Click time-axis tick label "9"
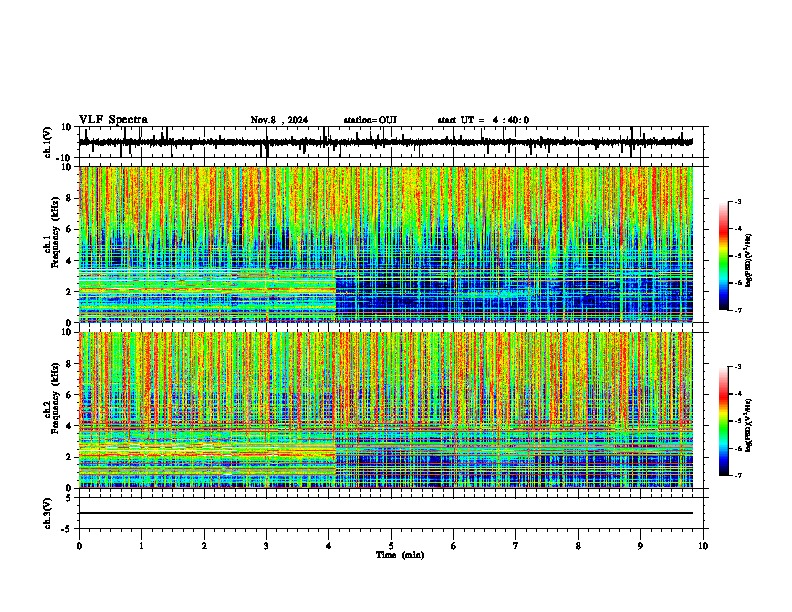Image resolution: width=792 pixels, height=612 pixels. (x=640, y=546)
